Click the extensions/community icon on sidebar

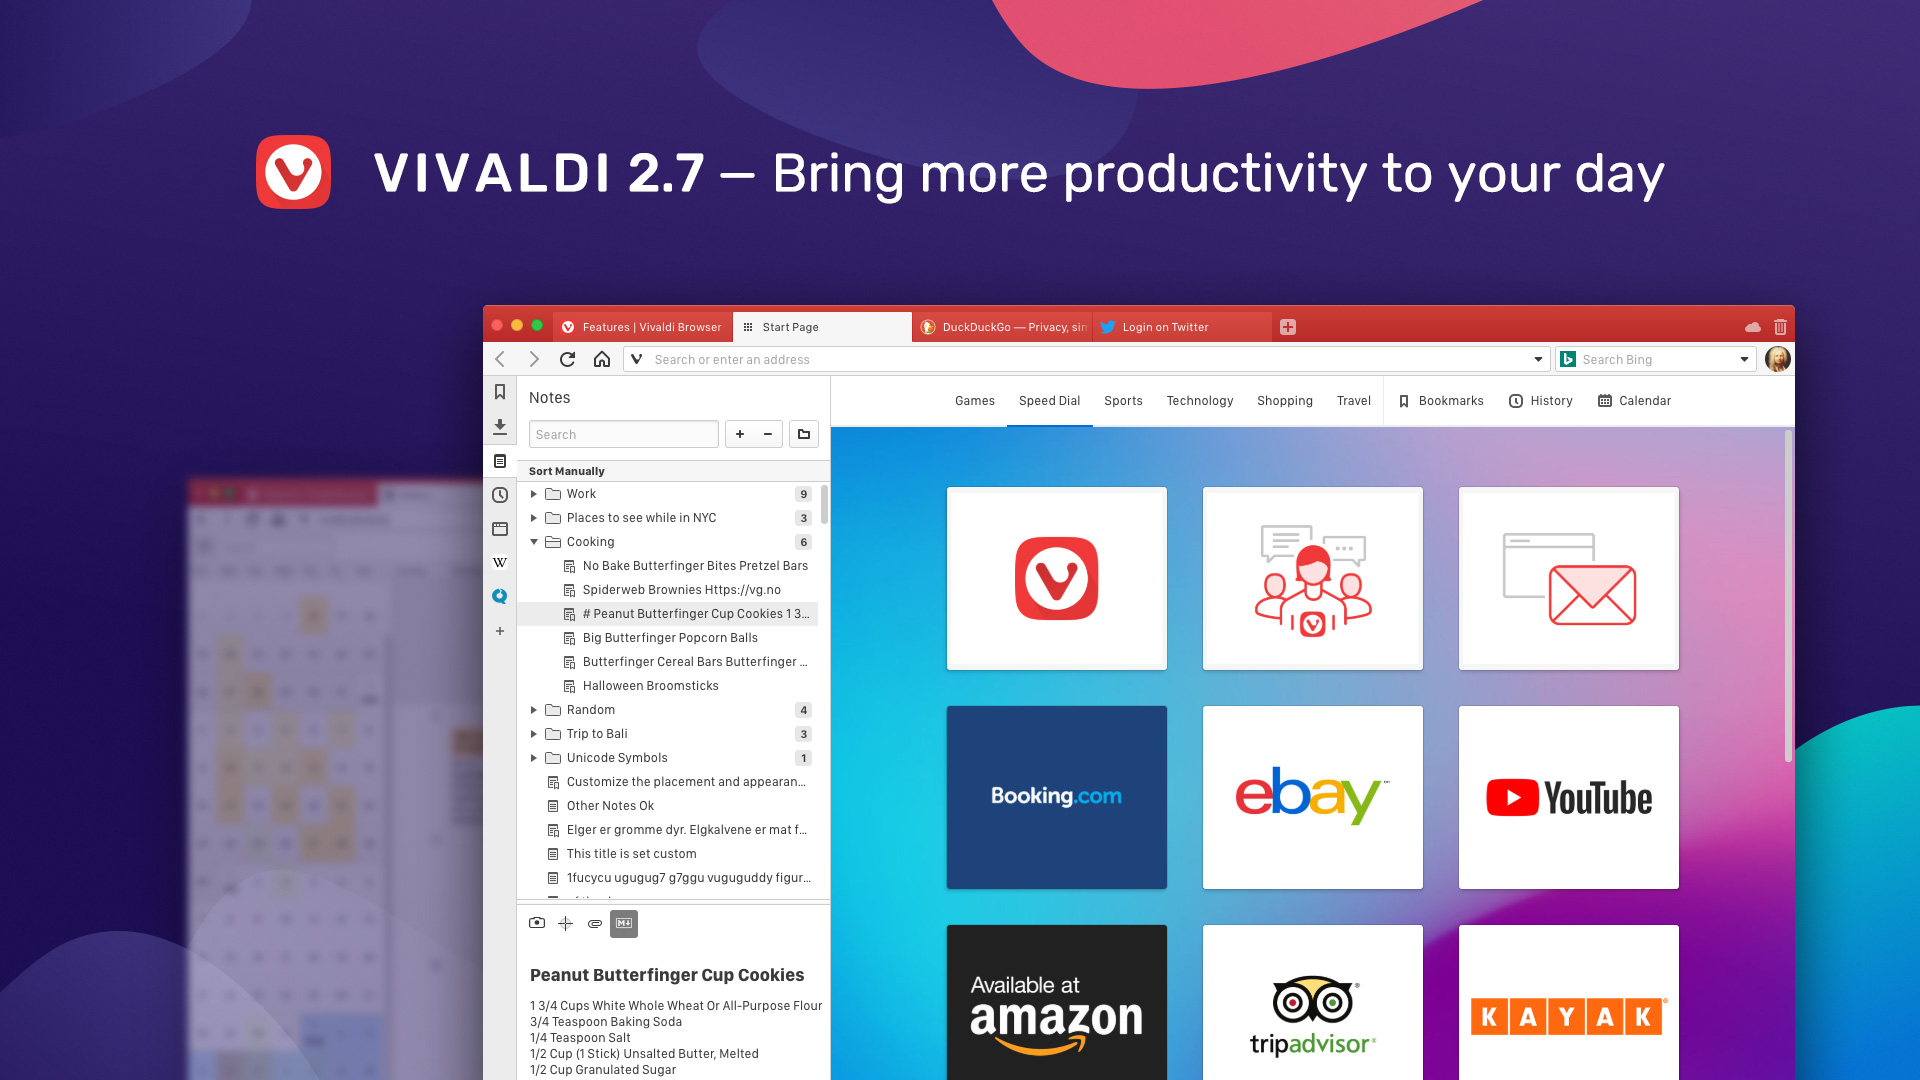tap(498, 596)
